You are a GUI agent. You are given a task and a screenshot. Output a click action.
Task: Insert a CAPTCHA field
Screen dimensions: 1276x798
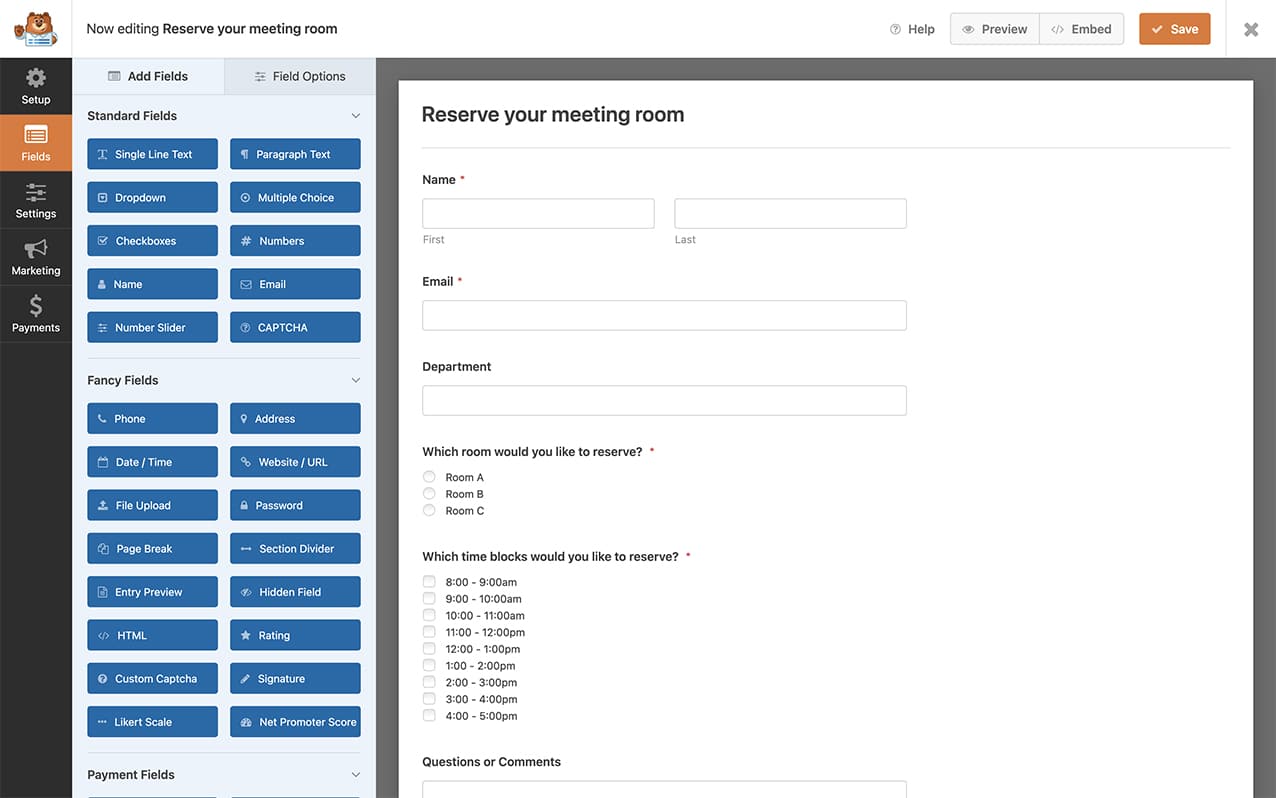click(x=295, y=327)
